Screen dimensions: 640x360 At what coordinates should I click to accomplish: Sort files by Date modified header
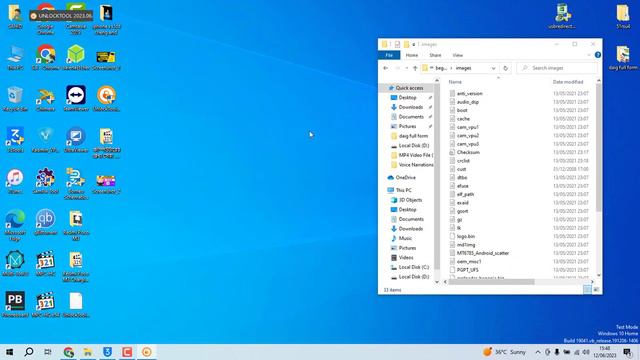(x=568, y=82)
